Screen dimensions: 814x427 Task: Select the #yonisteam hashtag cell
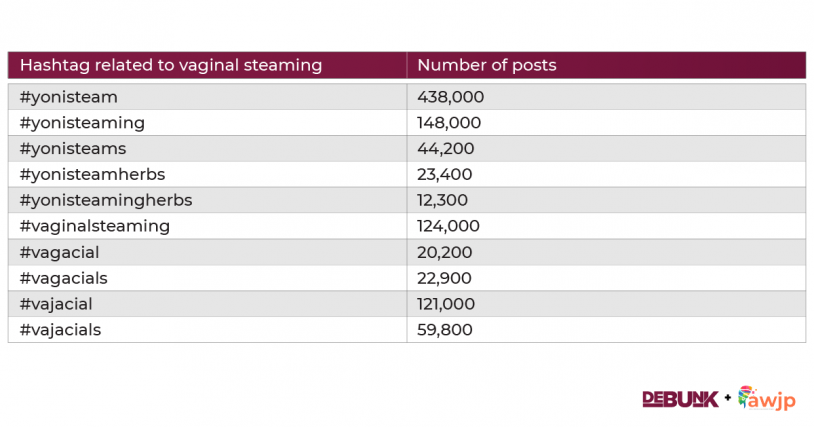(69, 97)
